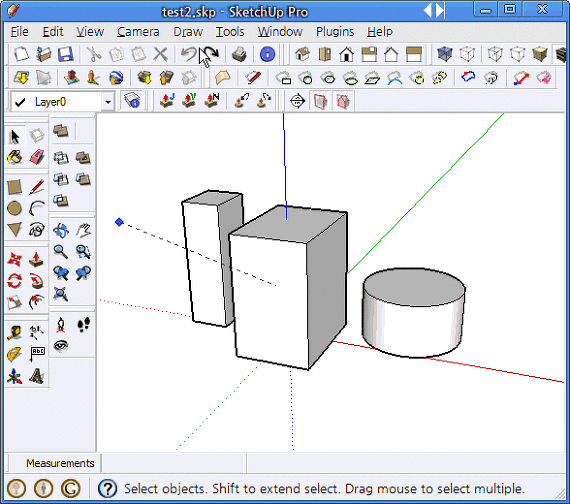Select the Paint Bucket tool
570x504 pixels.
(15, 157)
